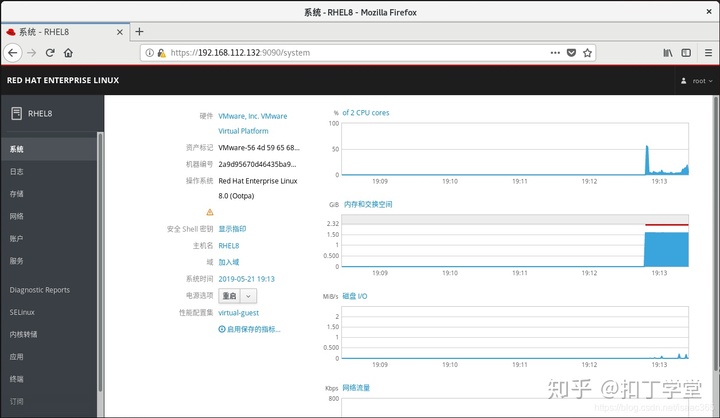Open the Firefox hamburger menu
This screenshot has width=720, height=418.
709,53
